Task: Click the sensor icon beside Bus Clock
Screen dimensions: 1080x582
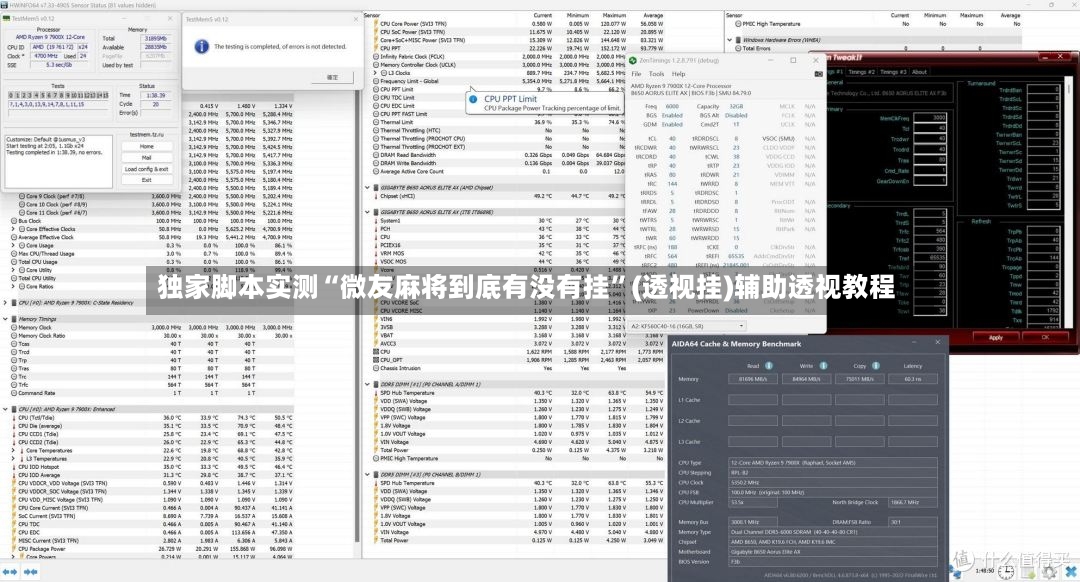Action: [14, 221]
